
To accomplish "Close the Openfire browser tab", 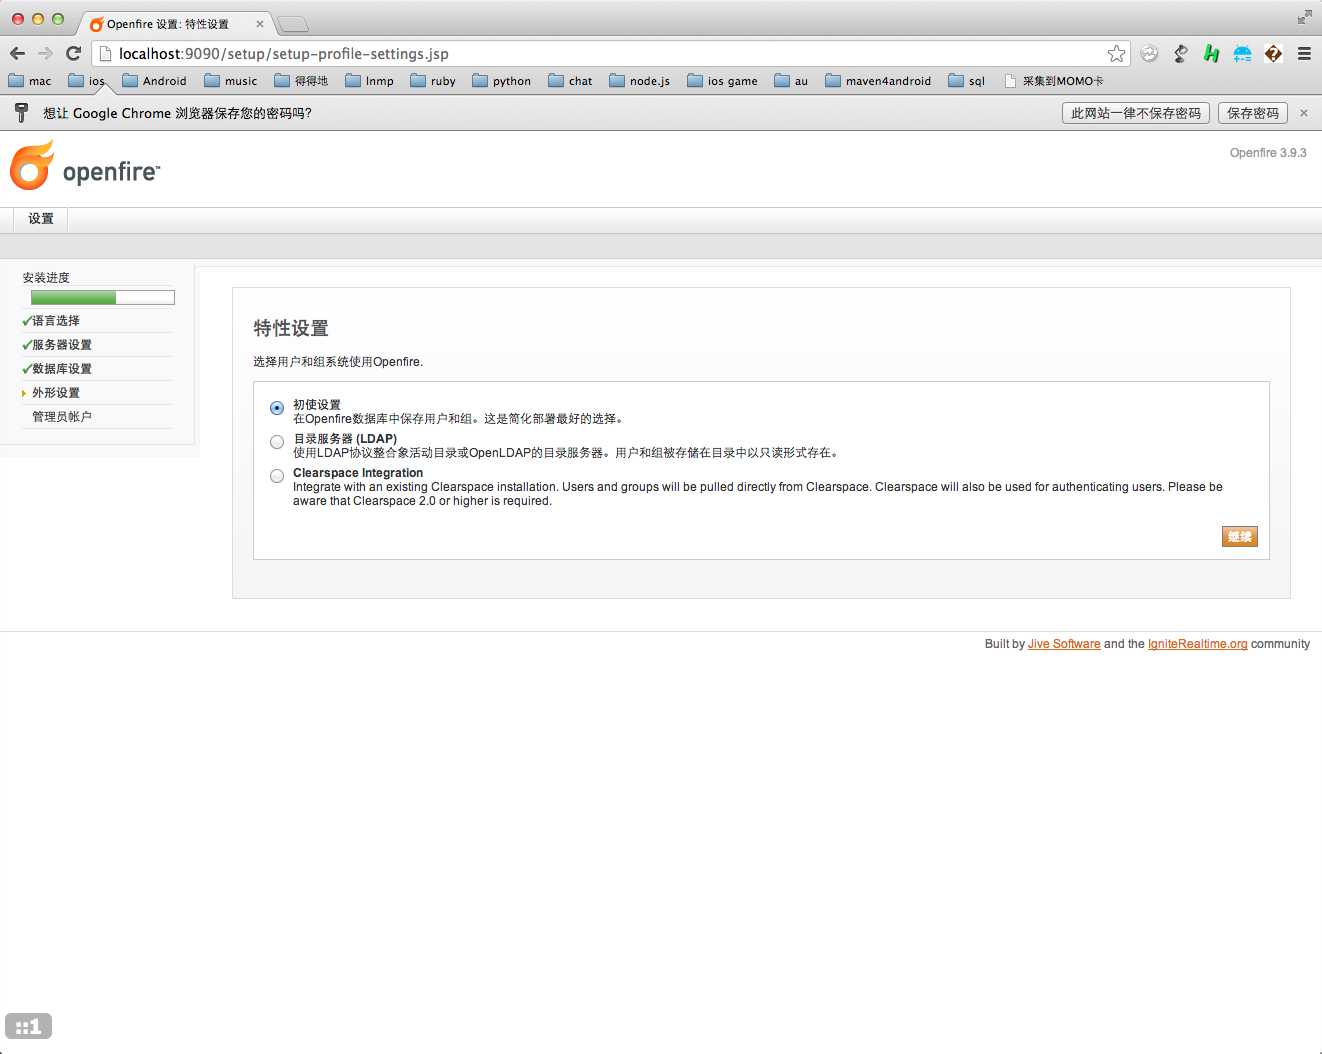I will tap(260, 24).
